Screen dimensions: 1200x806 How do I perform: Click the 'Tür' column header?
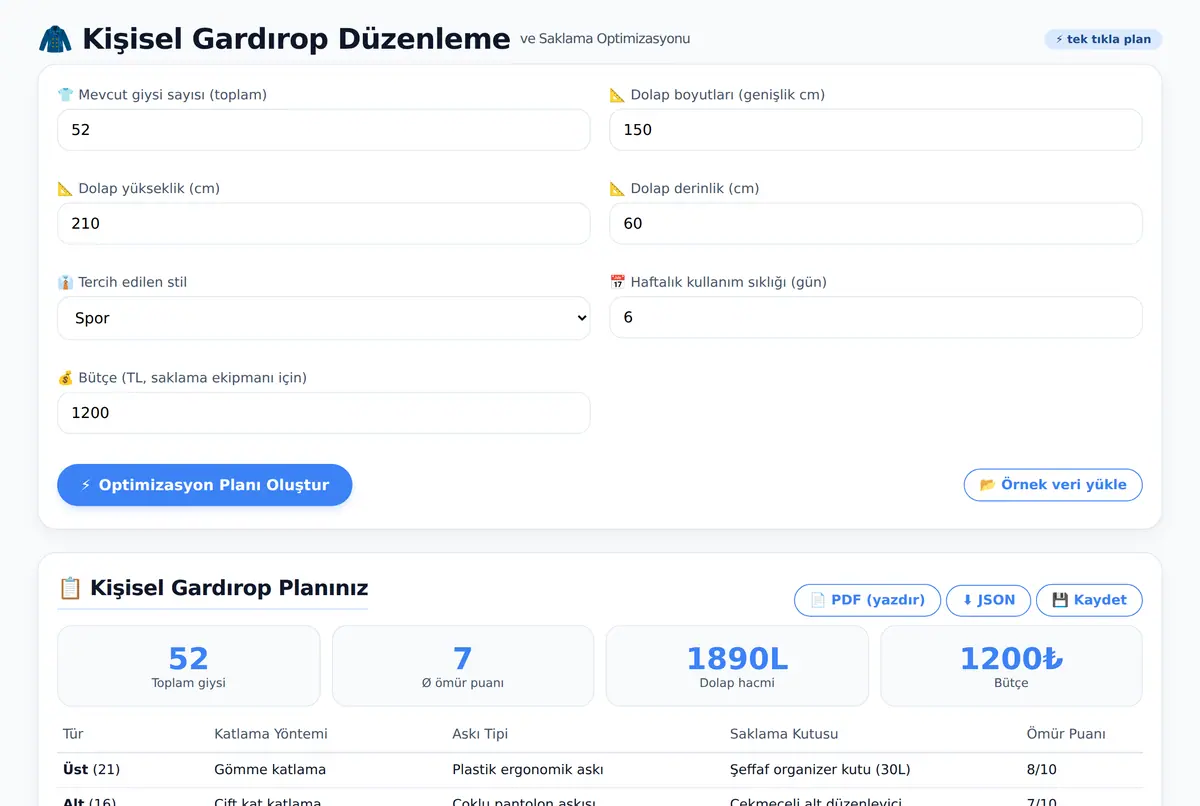click(73, 734)
